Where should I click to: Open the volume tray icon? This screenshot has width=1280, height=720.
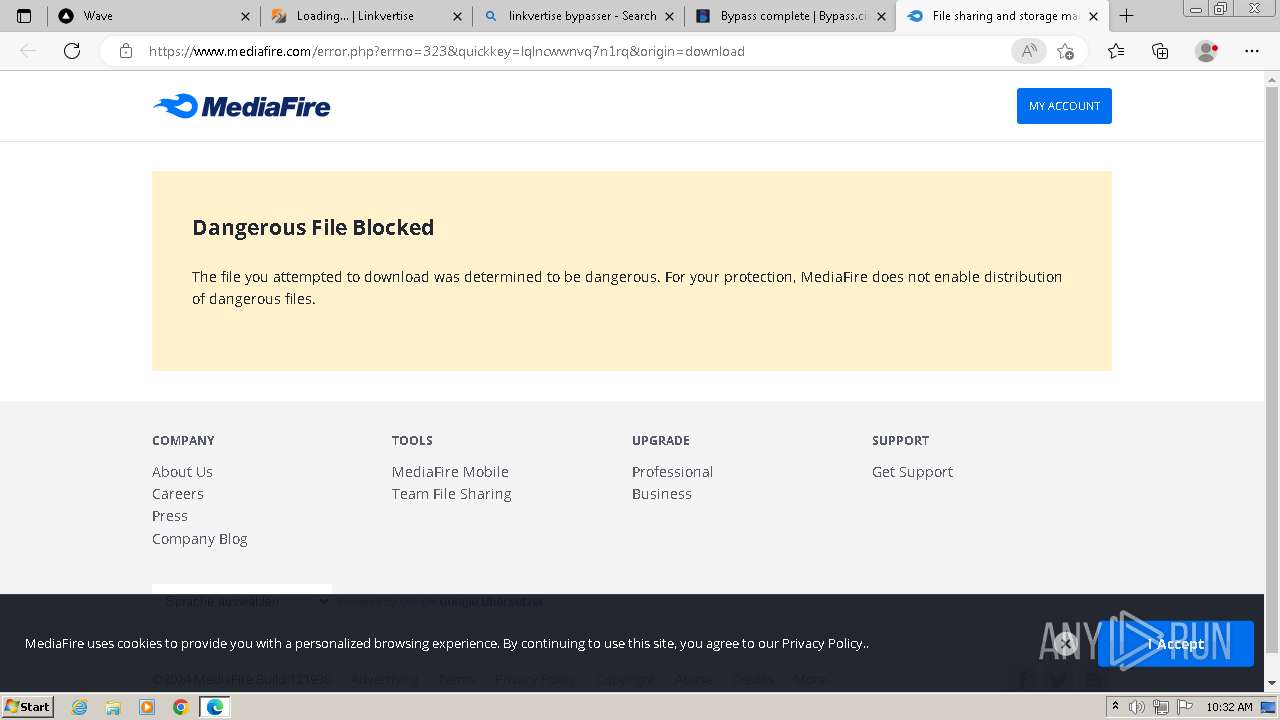[1137, 707]
